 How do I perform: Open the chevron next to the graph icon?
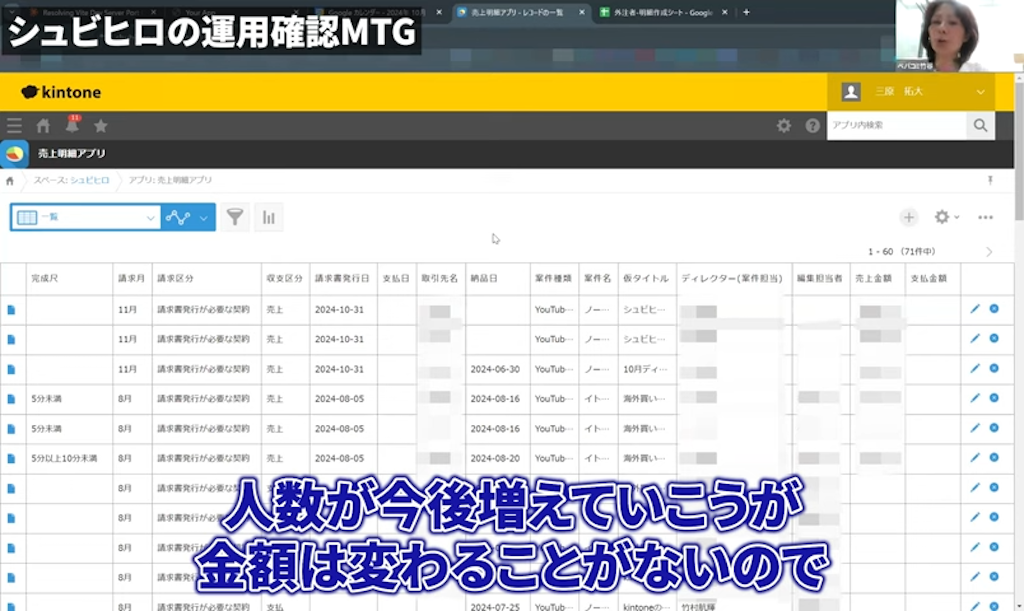(203, 216)
